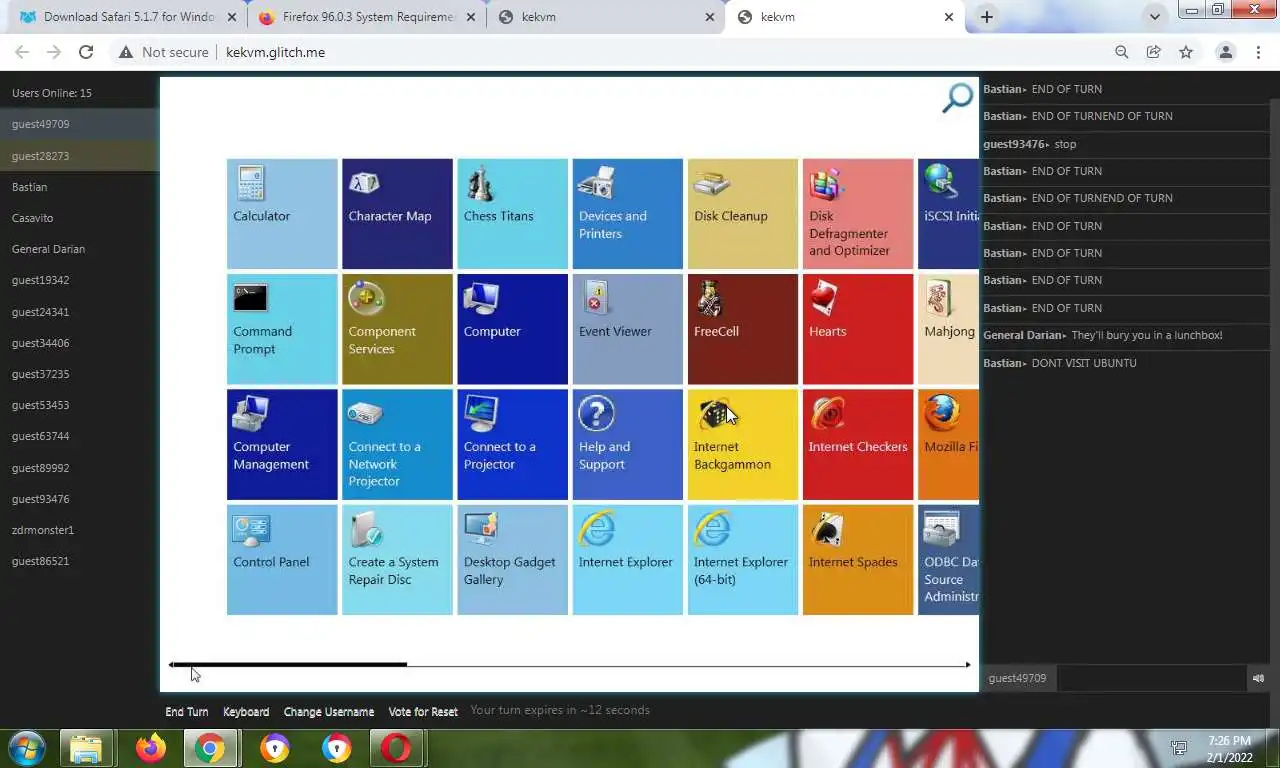Click the address bar URL kekvm.glitch.me
This screenshot has width=1280, height=768.
coord(275,52)
